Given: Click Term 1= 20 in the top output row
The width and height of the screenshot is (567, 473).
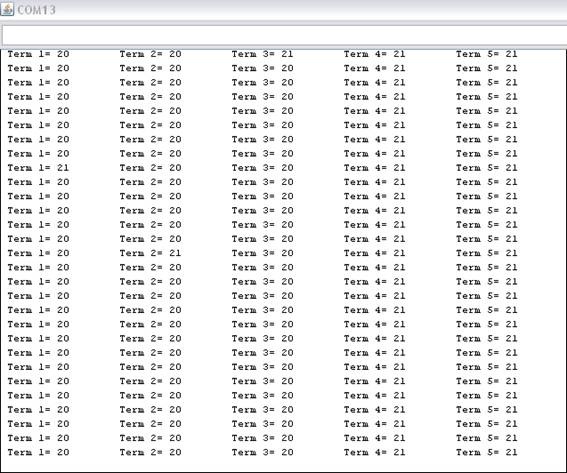Looking at the screenshot, I should click(38, 54).
